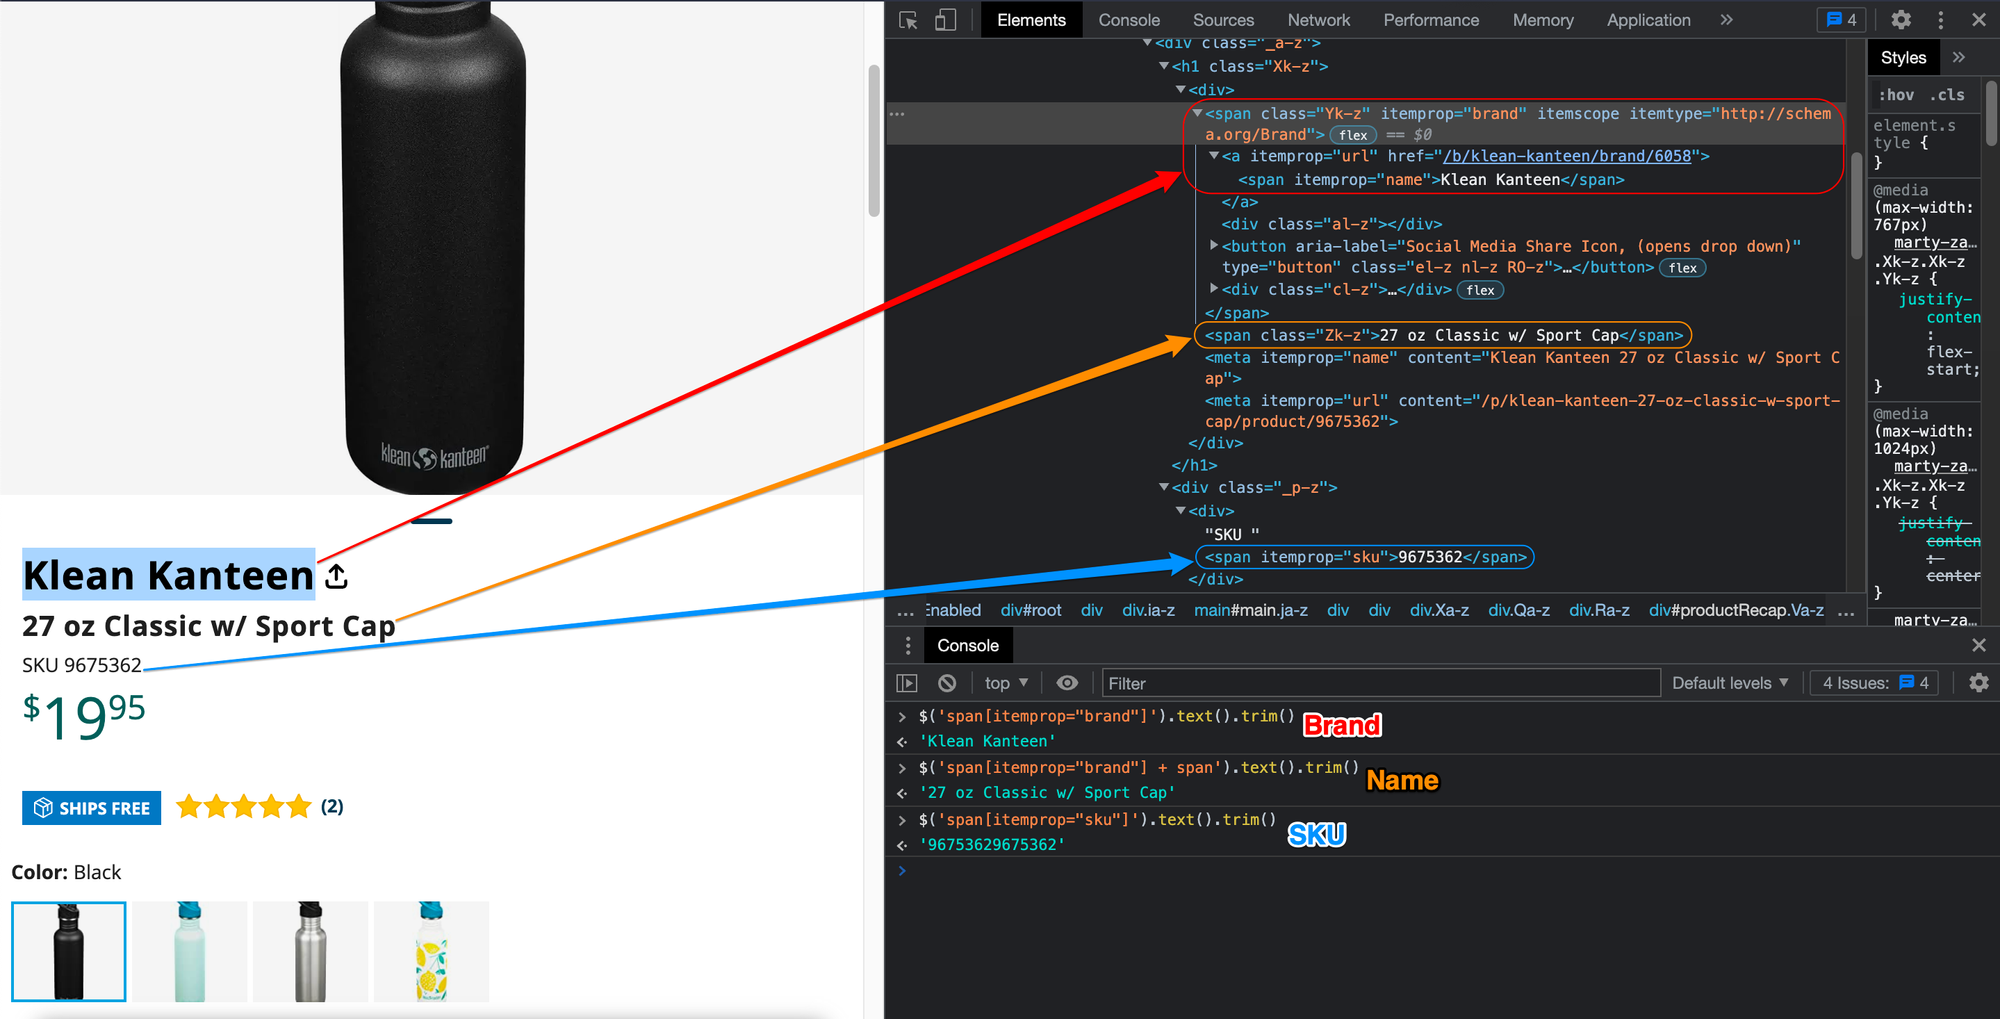
Task: Toggle the device toolbar icon
Action: click(x=945, y=20)
